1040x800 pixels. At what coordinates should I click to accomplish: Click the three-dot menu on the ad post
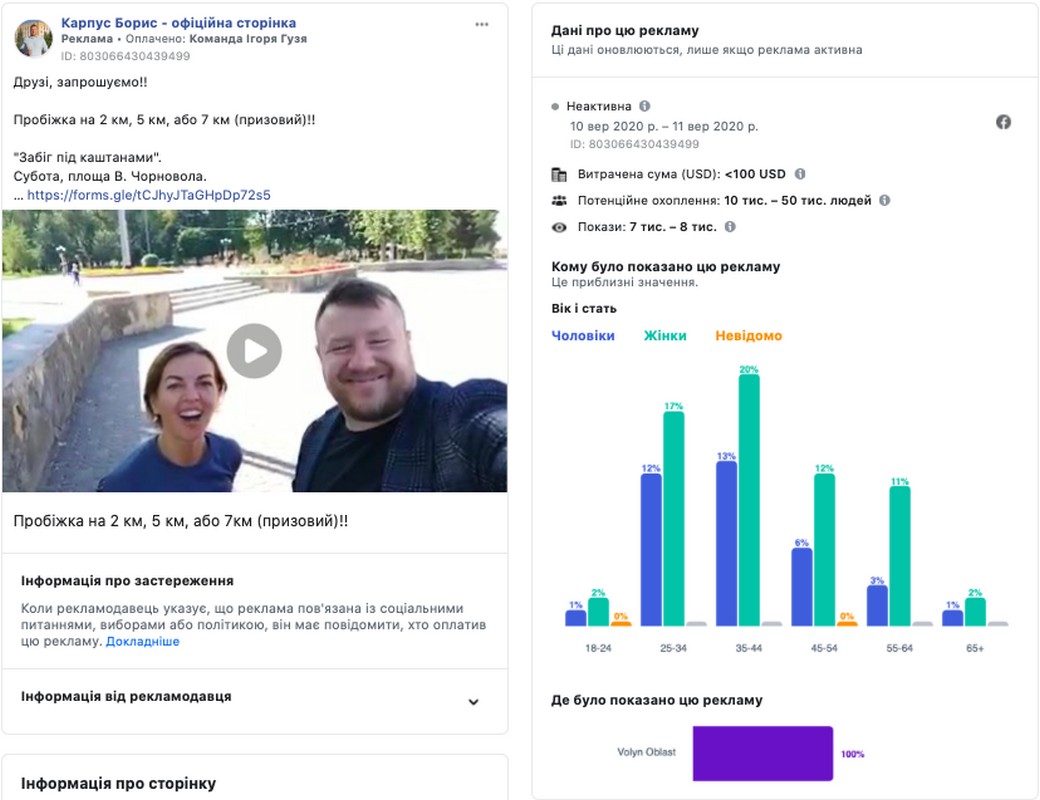[x=482, y=24]
